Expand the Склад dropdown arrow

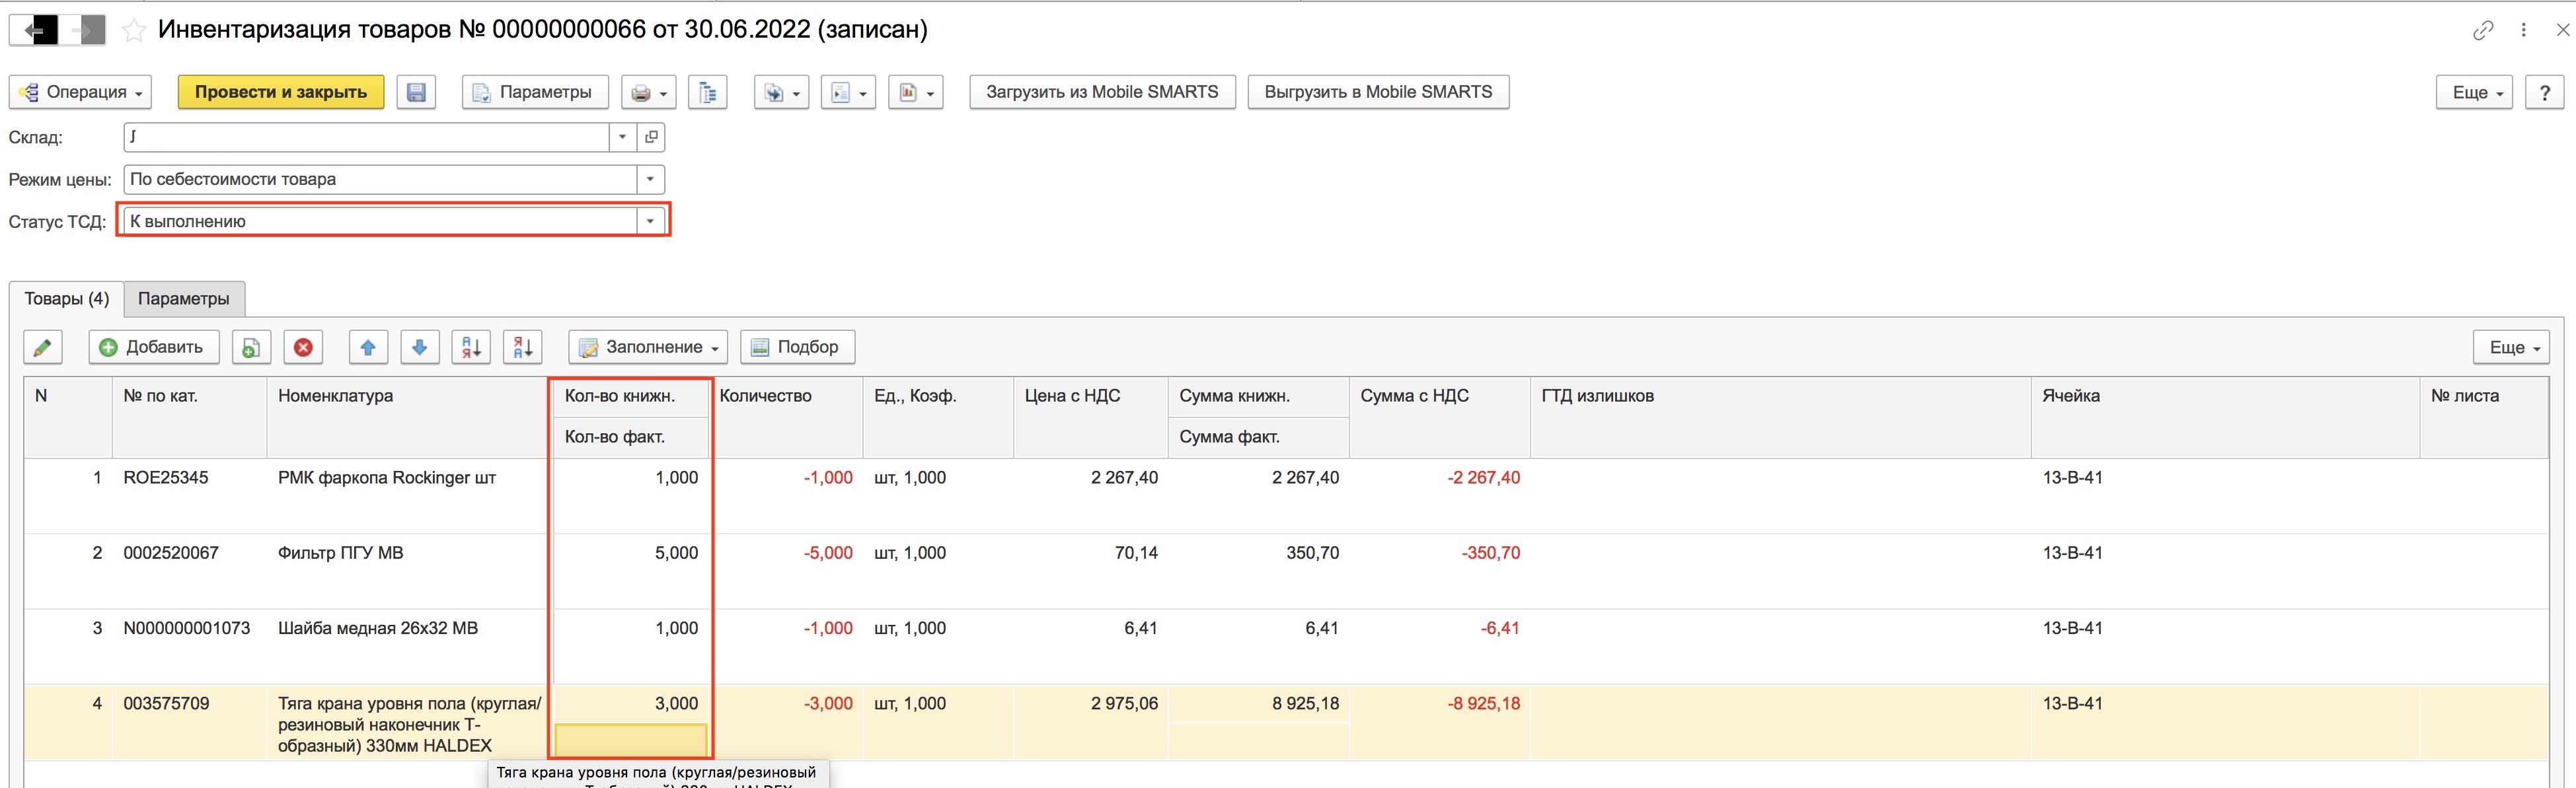(x=623, y=137)
